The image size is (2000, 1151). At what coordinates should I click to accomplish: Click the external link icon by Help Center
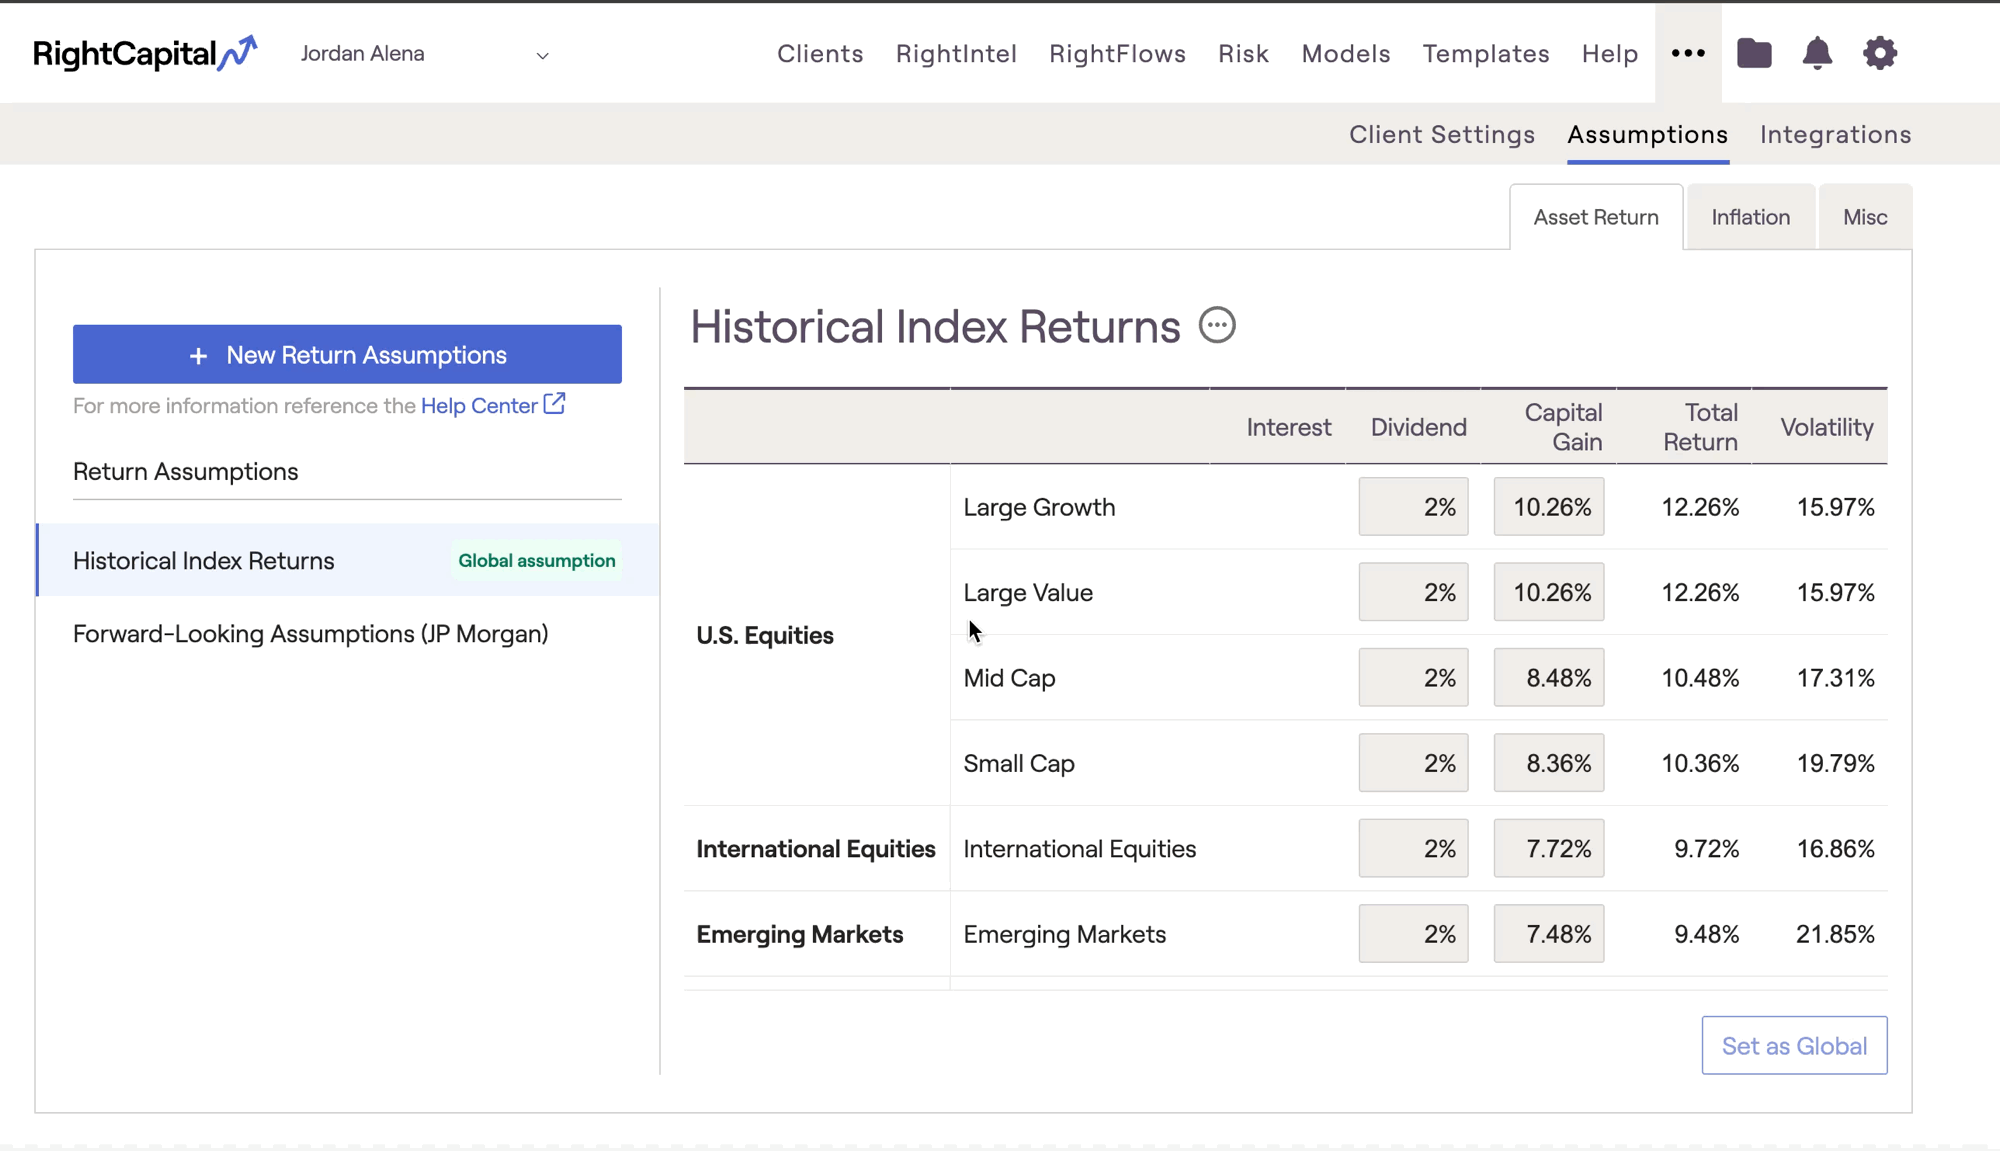click(555, 404)
